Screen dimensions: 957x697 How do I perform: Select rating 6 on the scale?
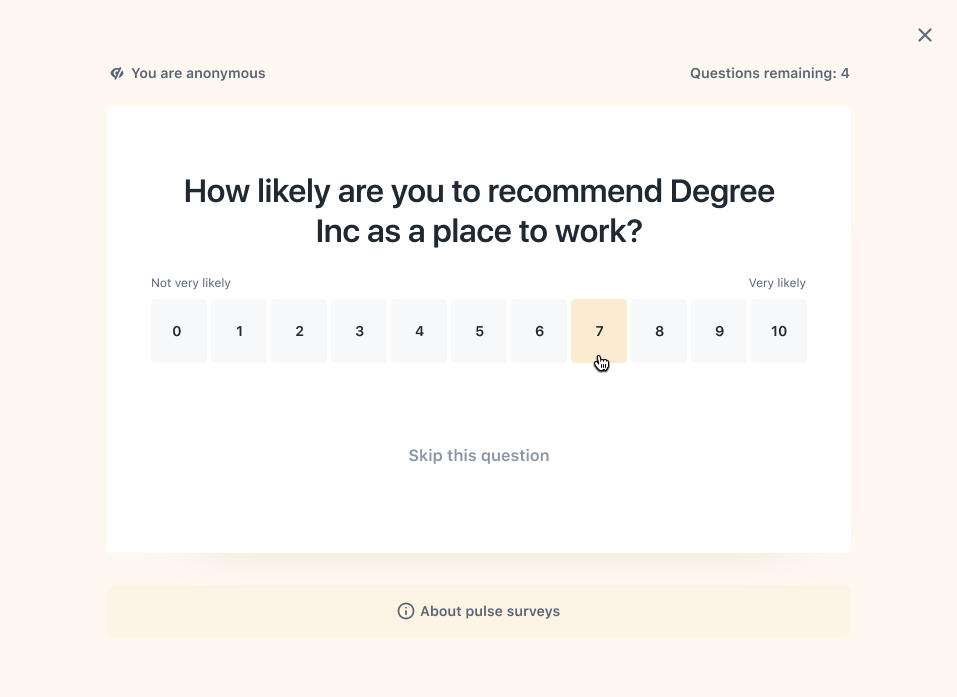point(538,331)
